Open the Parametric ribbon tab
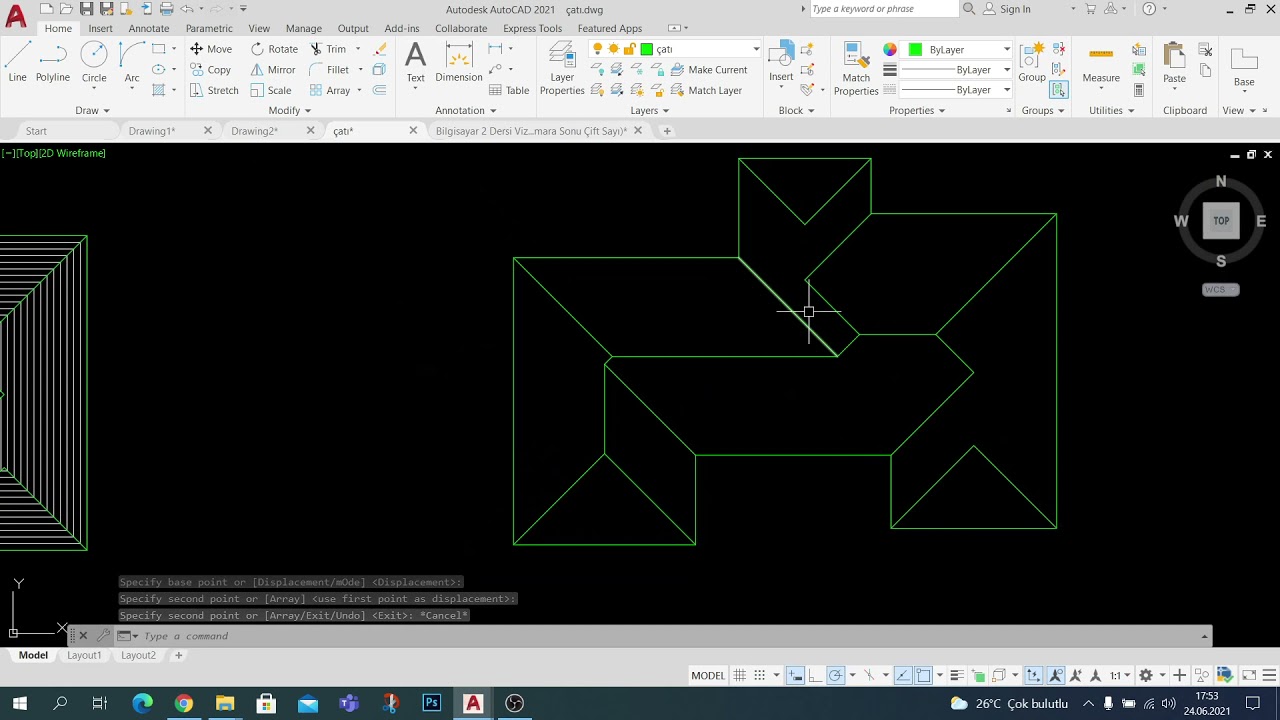 pos(209,28)
